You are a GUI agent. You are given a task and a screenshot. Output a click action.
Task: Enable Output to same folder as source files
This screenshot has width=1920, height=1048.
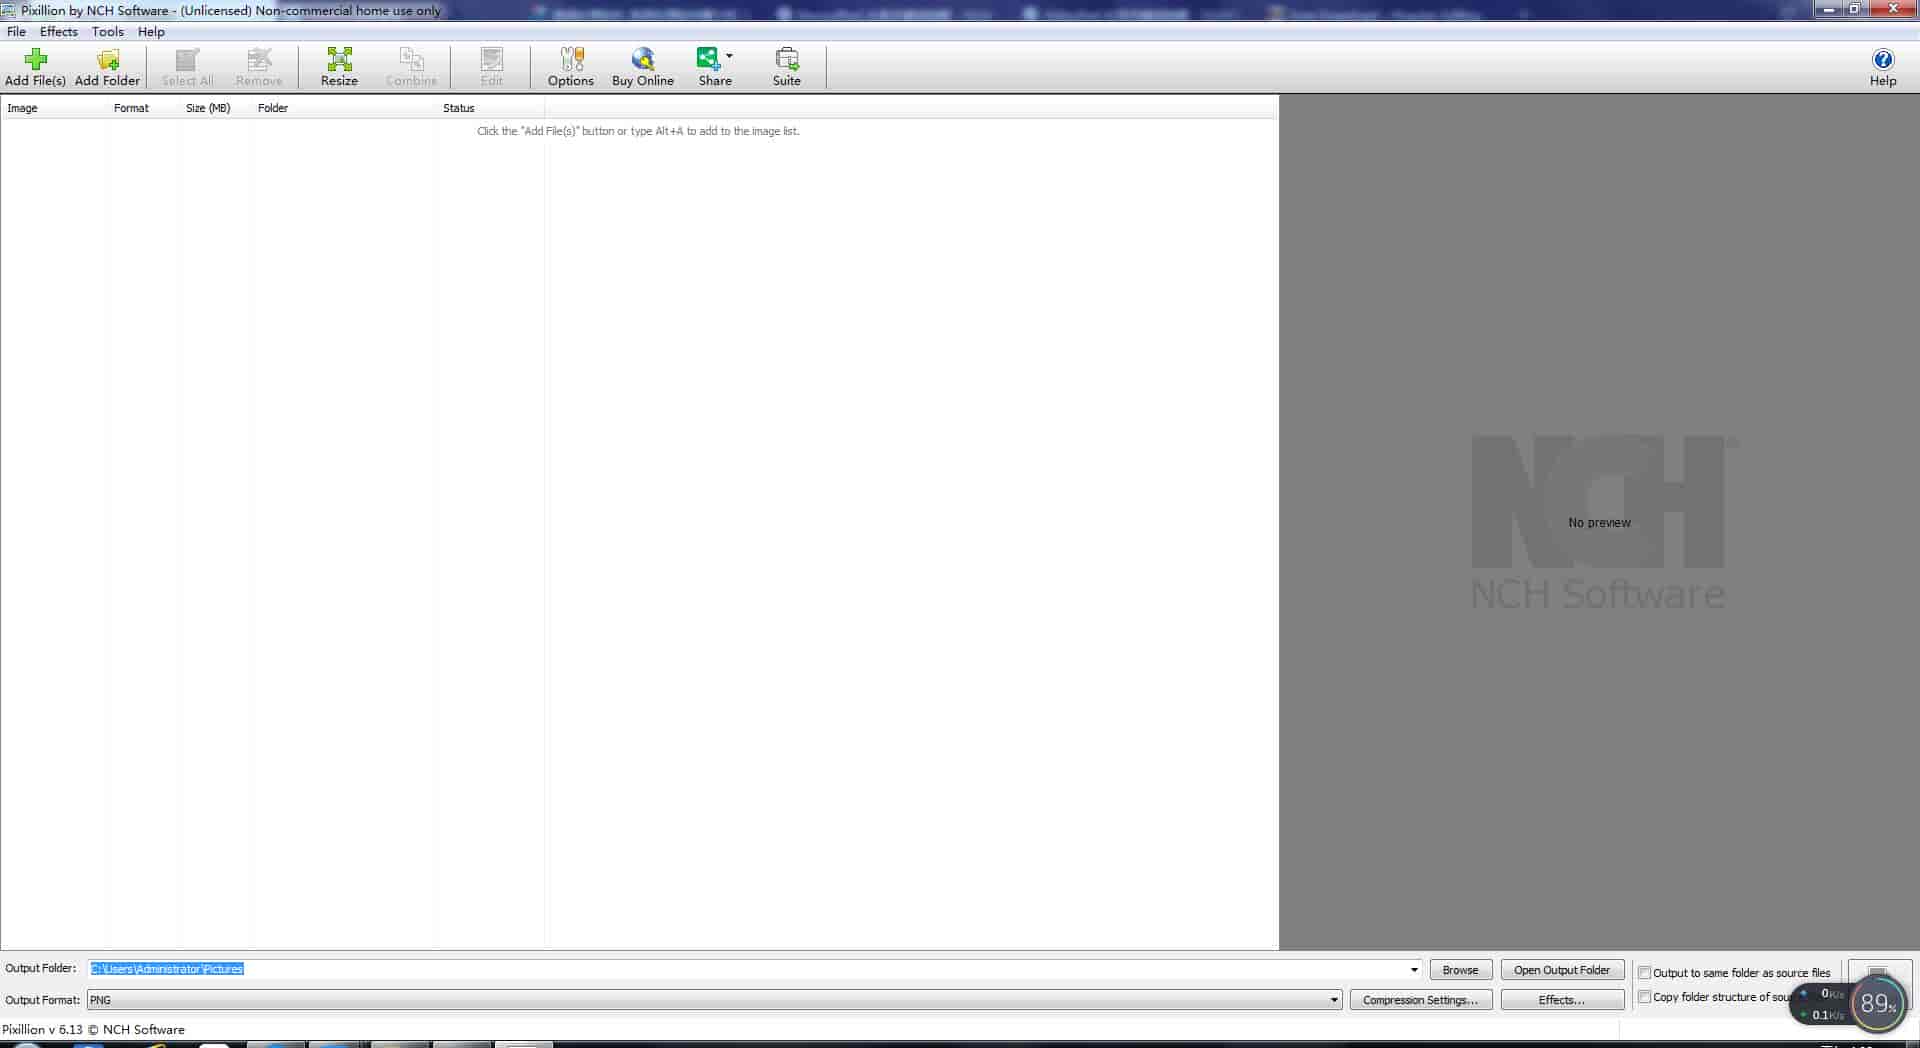click(x=1644, y=972)
